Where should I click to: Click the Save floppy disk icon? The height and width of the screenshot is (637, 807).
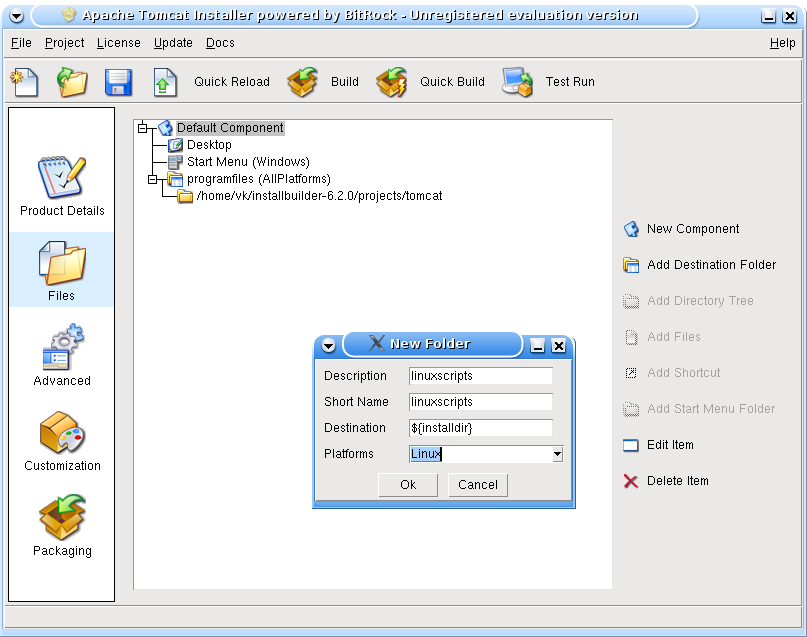[x=118, y=82]
